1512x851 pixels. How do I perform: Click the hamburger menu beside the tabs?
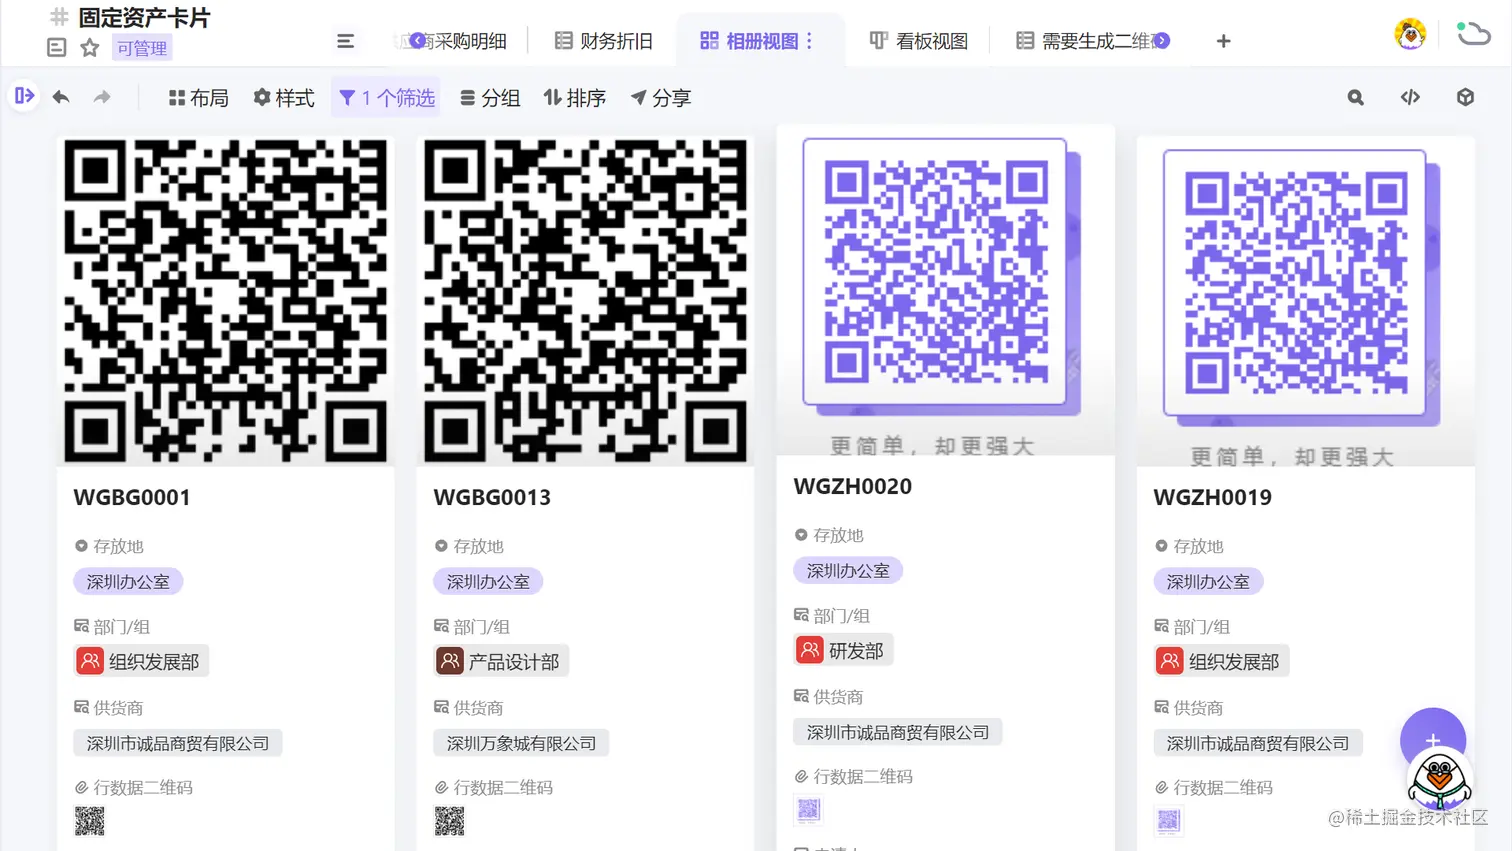pos(346,41)
